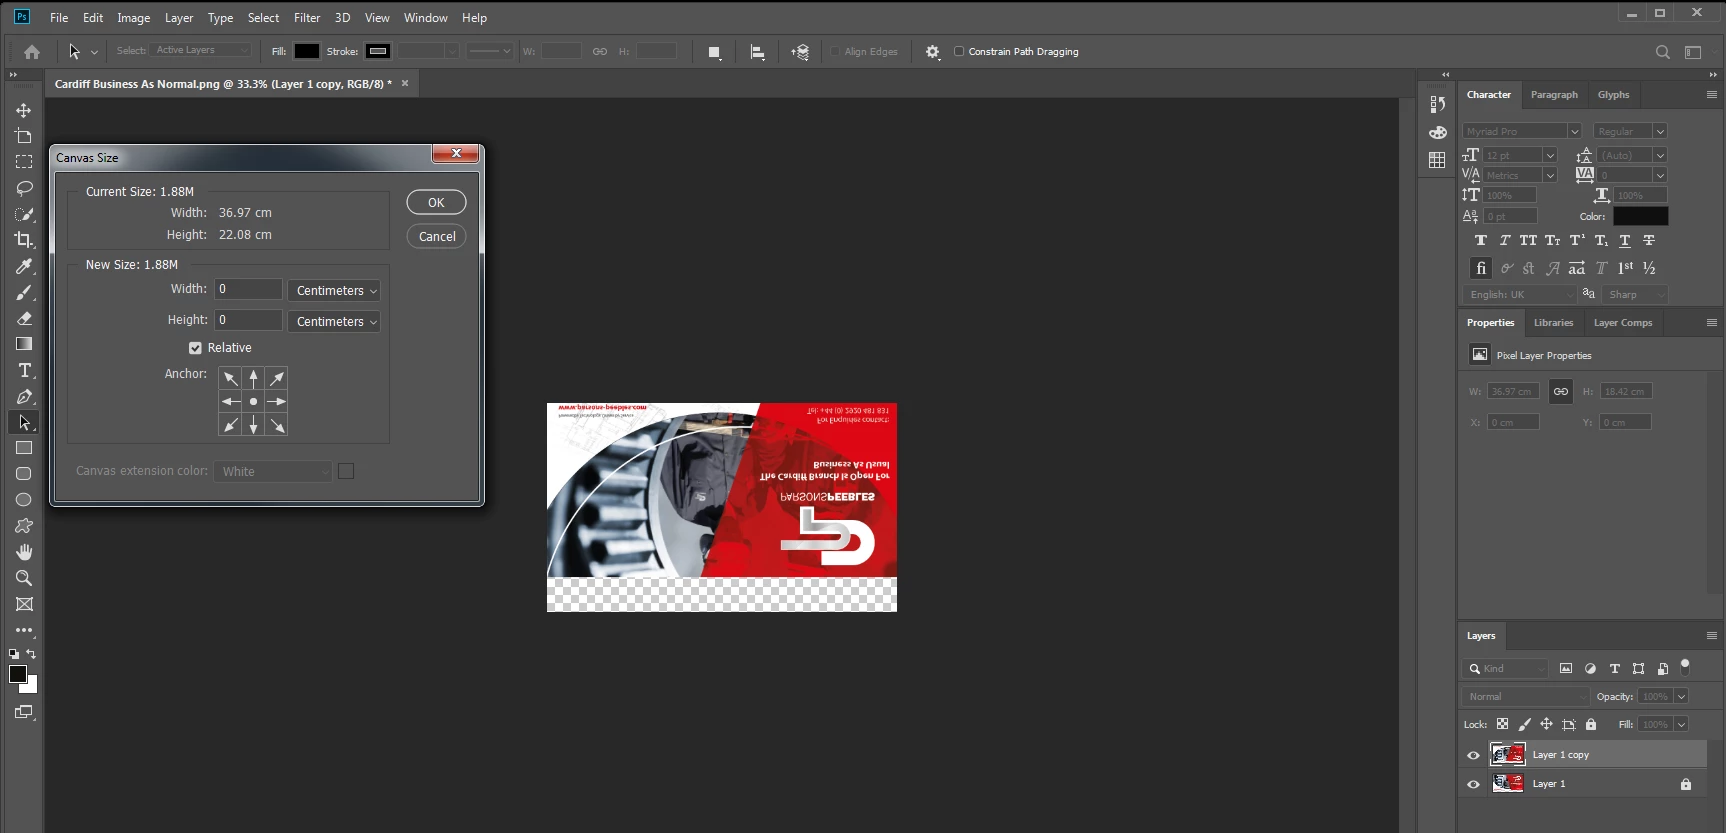Select the Rectangle shape tool

24,448
